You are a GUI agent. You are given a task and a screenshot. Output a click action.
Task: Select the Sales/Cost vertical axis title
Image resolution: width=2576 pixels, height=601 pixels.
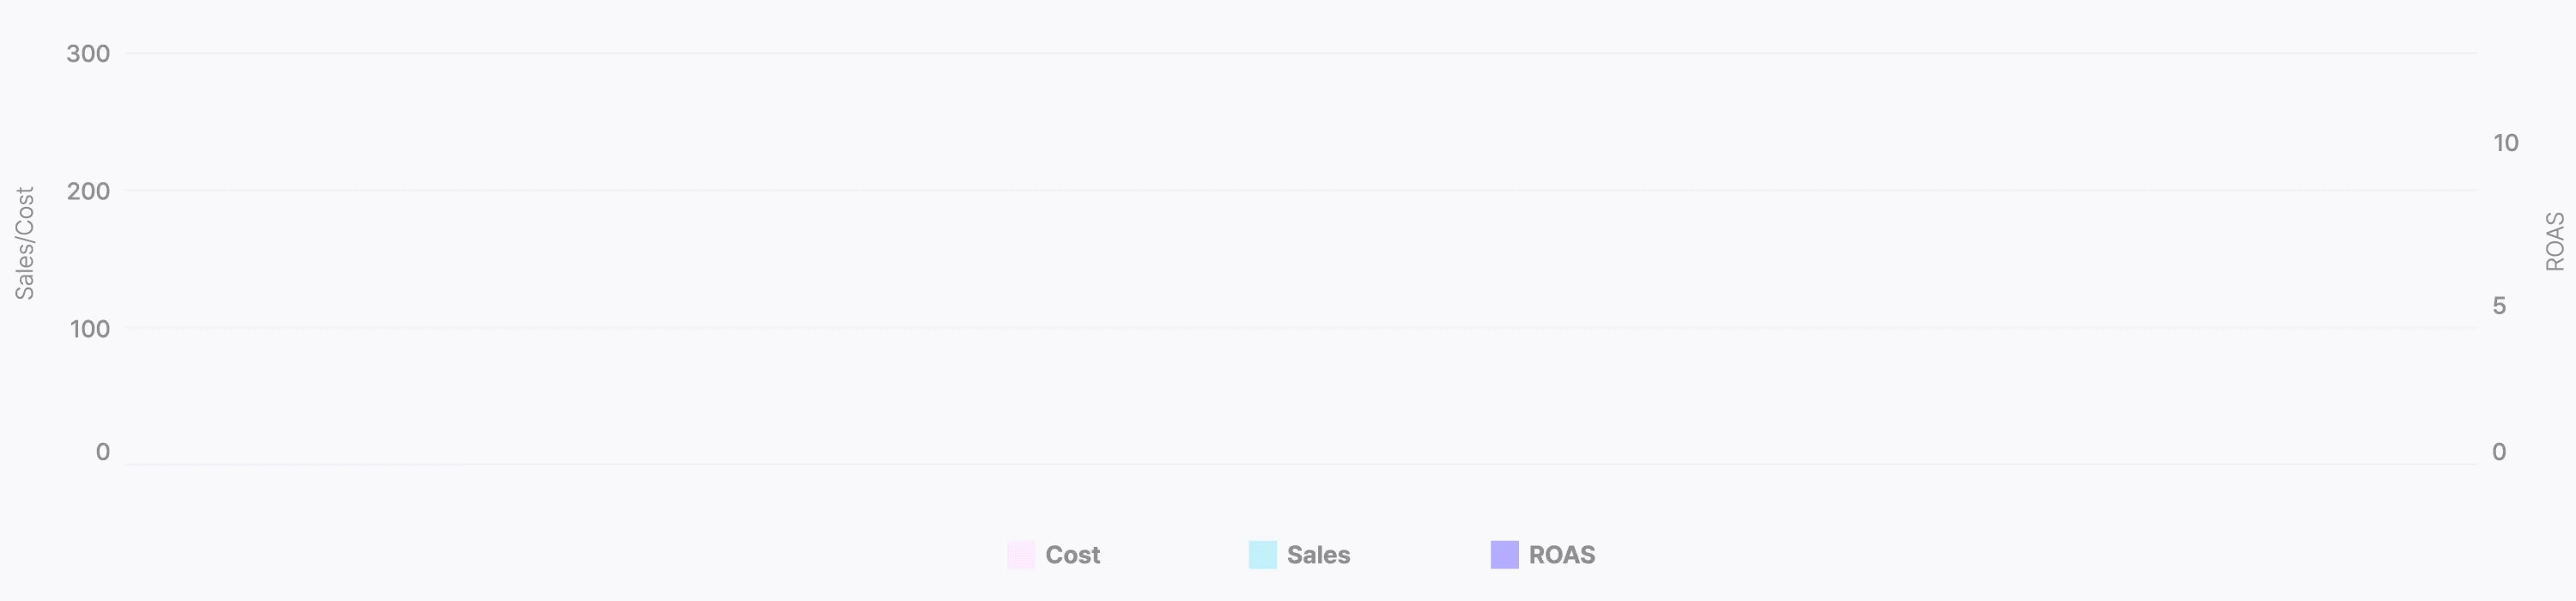click(x=25, y=243)
